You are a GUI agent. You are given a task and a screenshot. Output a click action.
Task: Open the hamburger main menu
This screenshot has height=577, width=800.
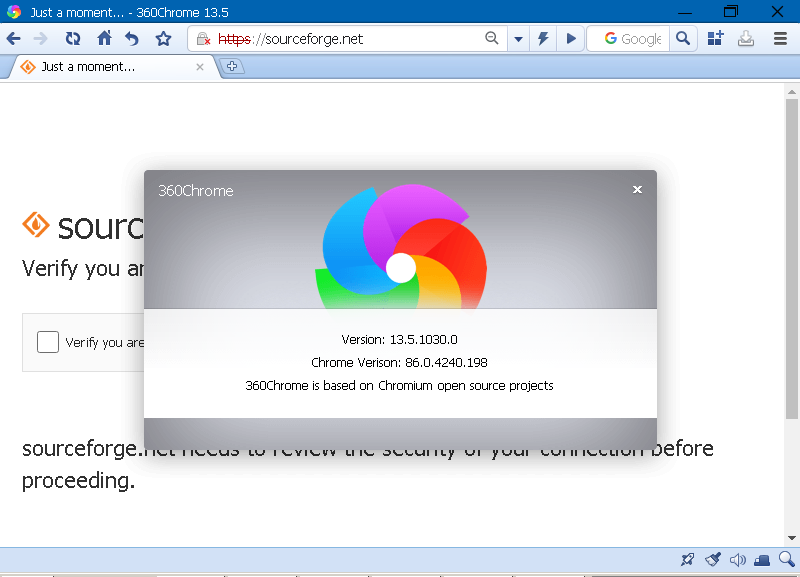(780, 39)
